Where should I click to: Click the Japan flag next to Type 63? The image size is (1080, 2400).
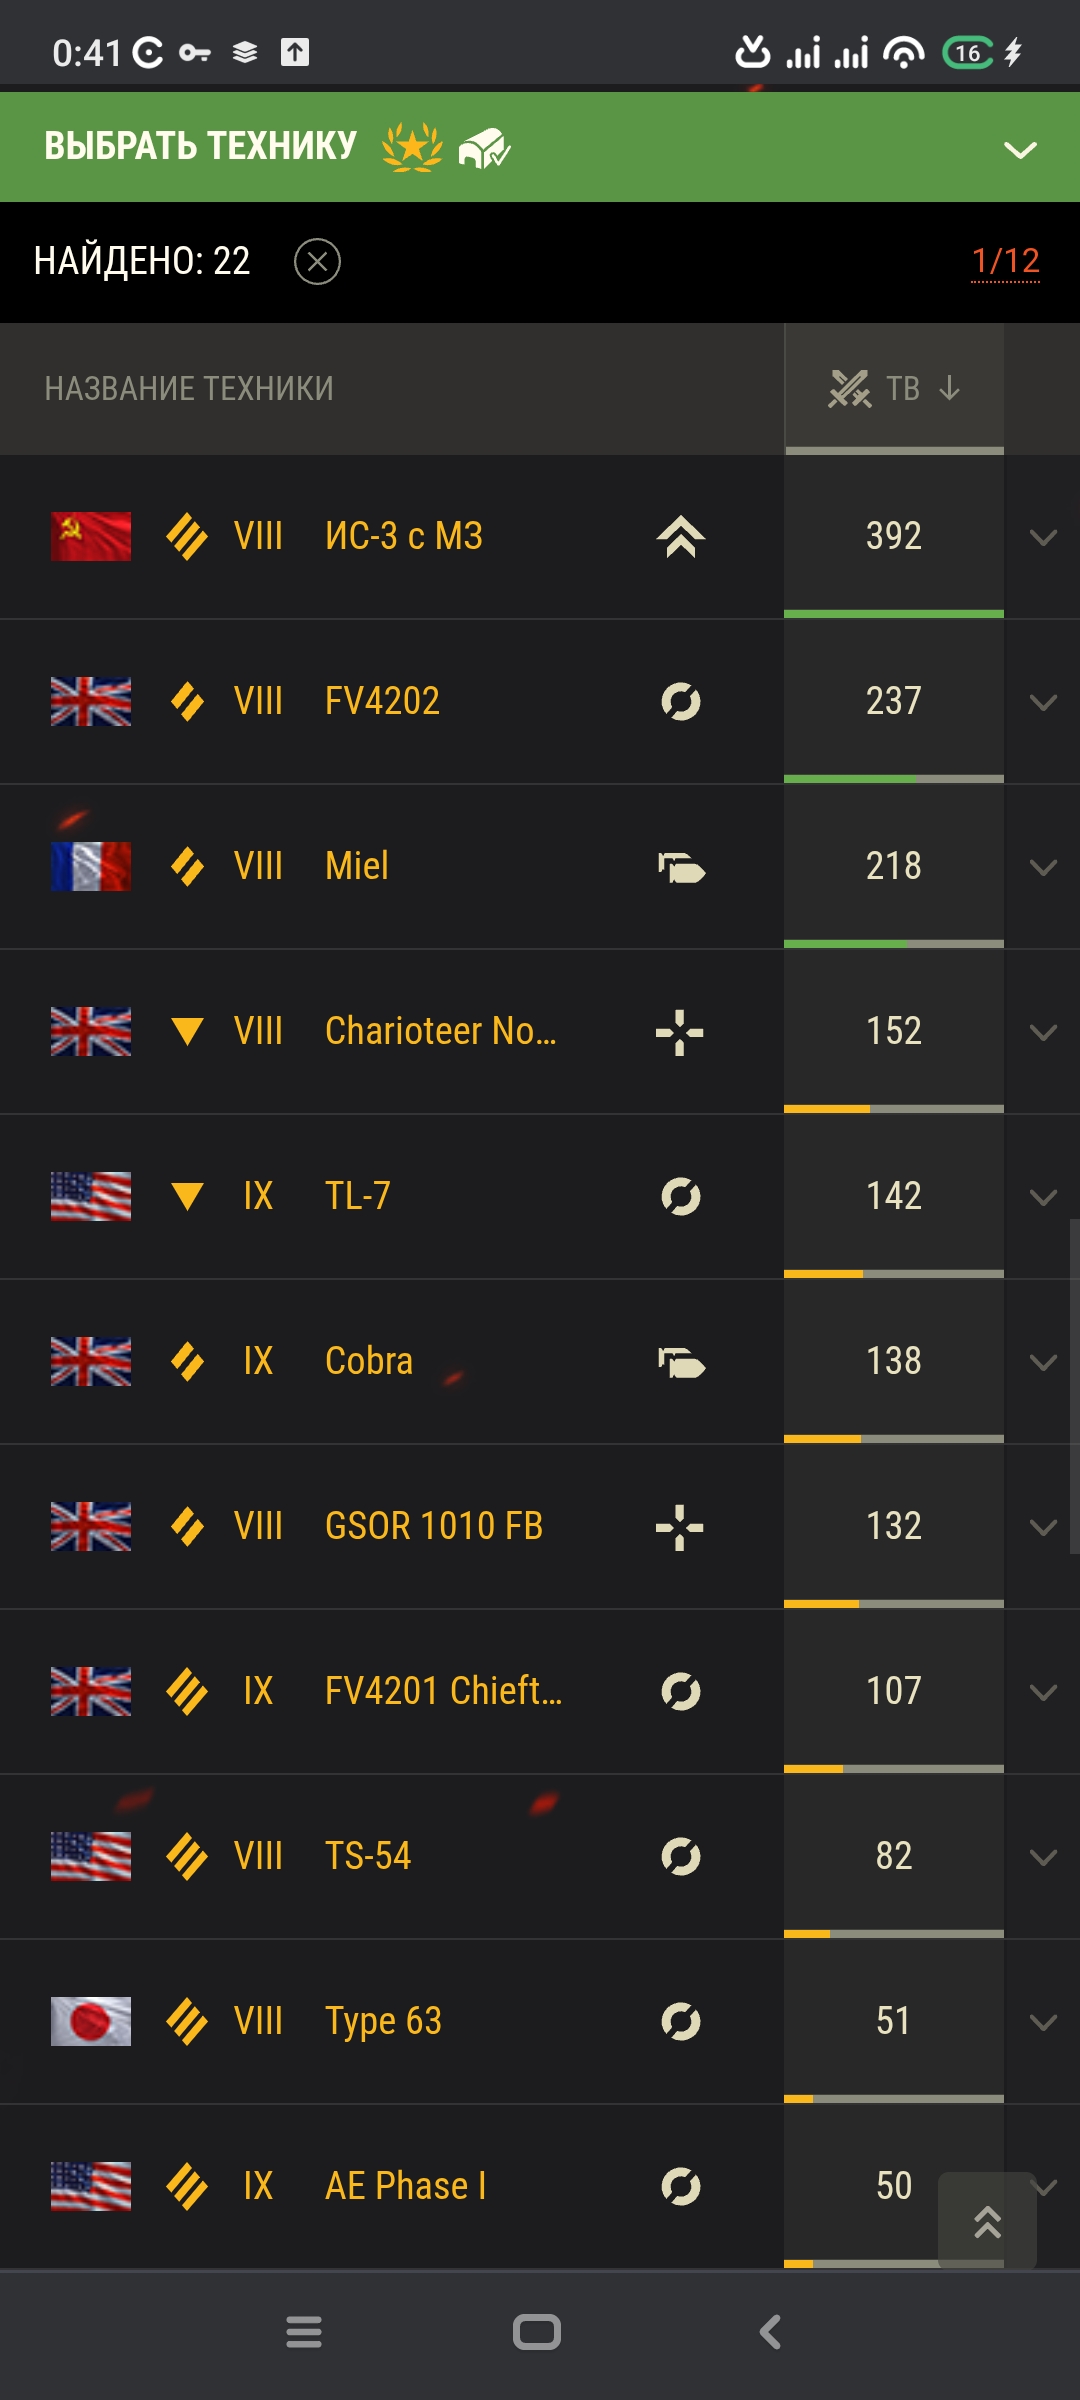(91, 2021)
